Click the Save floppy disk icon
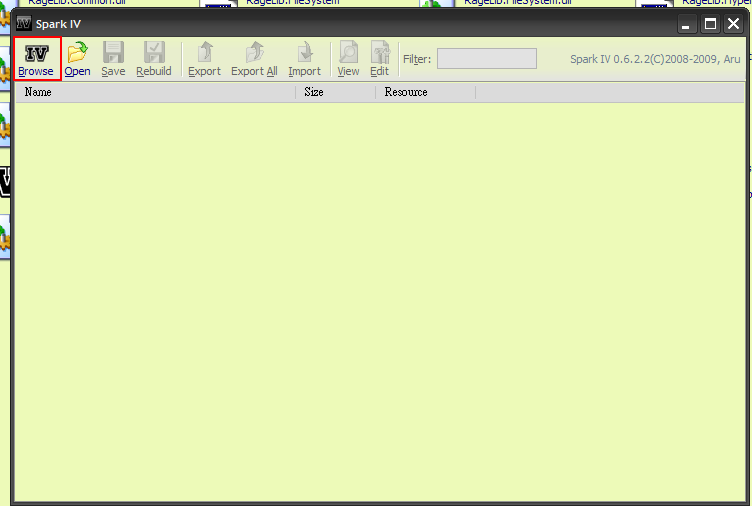752x506 pixels. click(x=113, y=58)
